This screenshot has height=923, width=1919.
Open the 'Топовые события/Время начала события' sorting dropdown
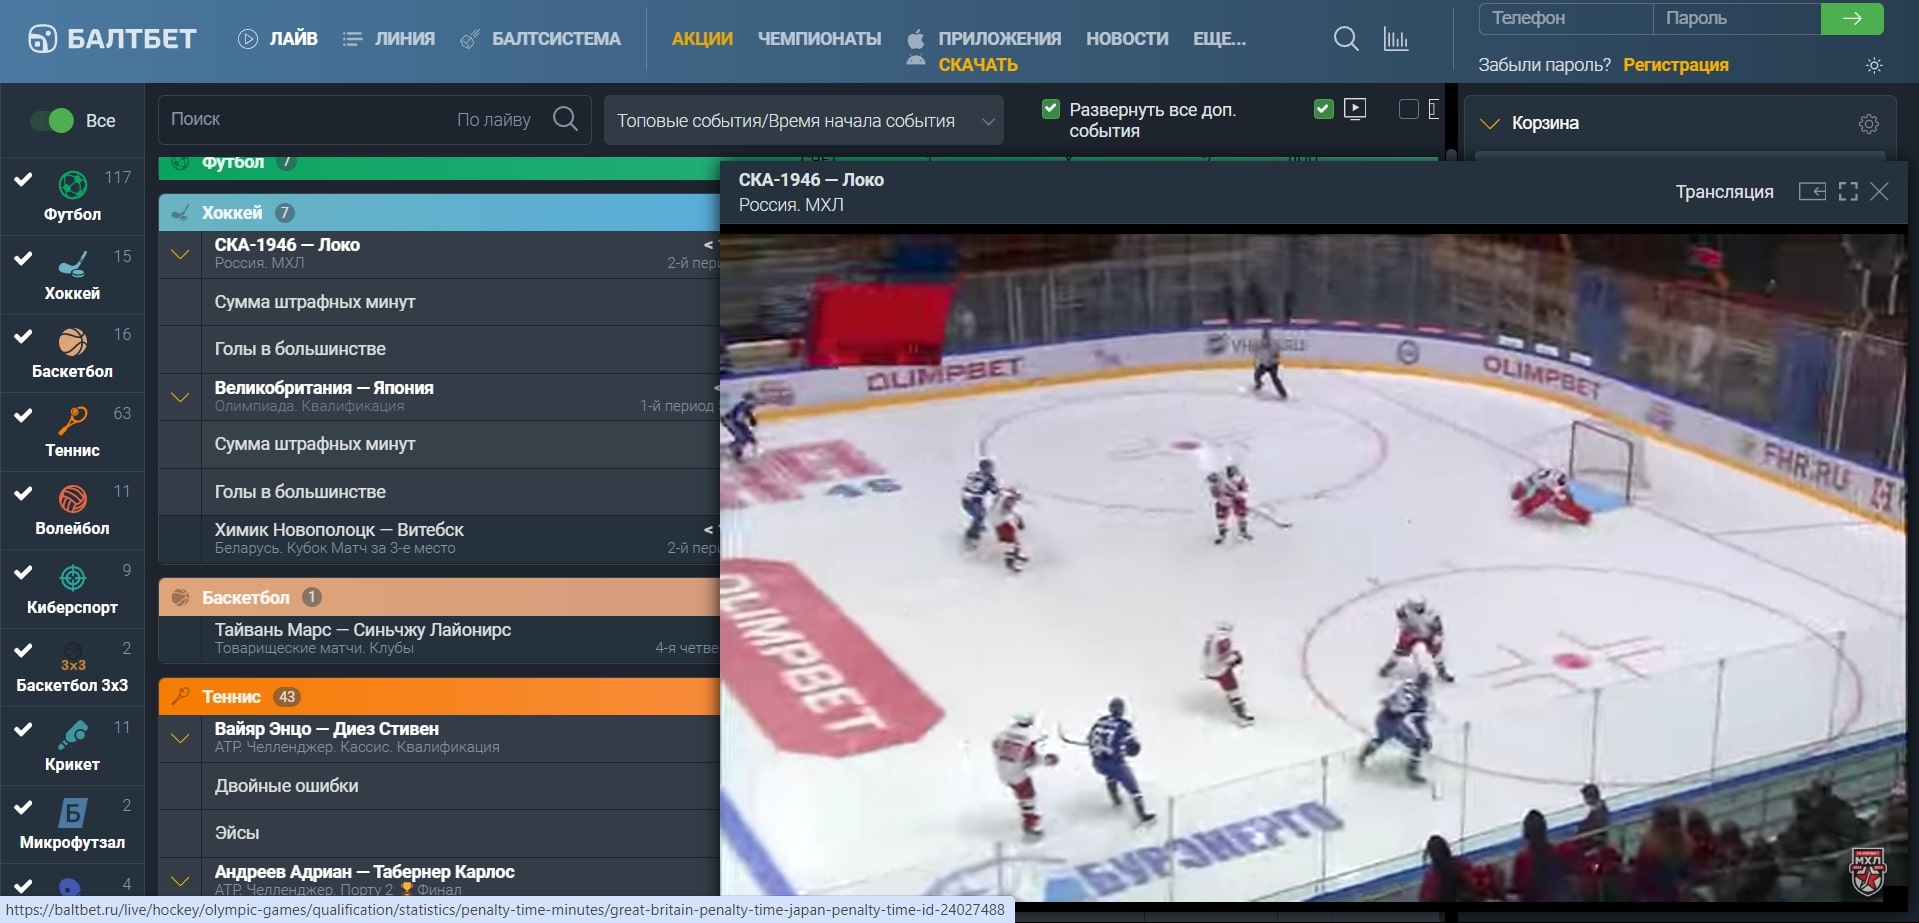click(x=803, y=121)
